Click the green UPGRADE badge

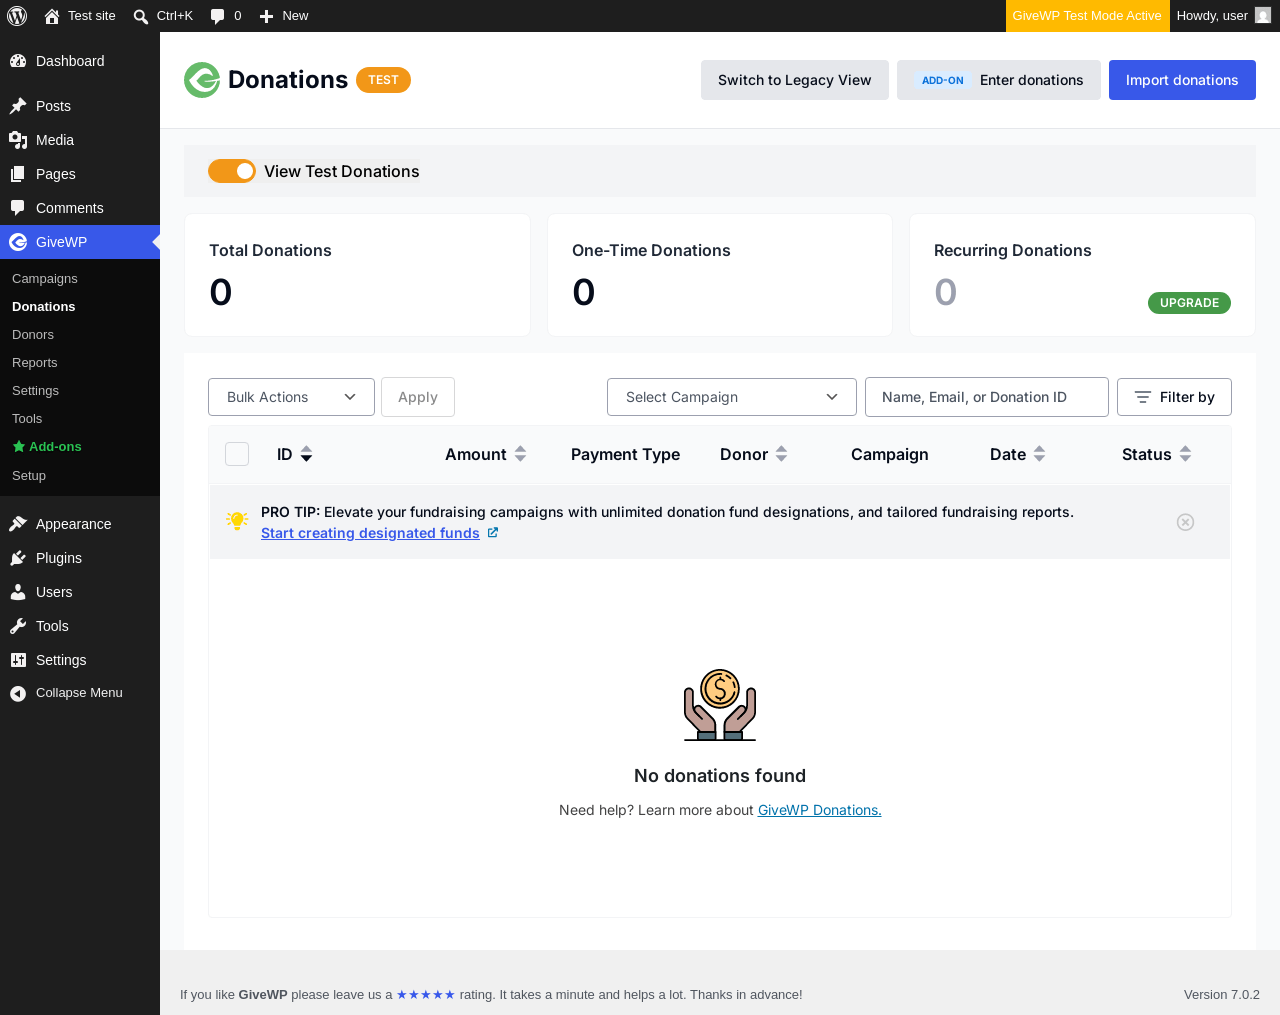click(1189, 303)
